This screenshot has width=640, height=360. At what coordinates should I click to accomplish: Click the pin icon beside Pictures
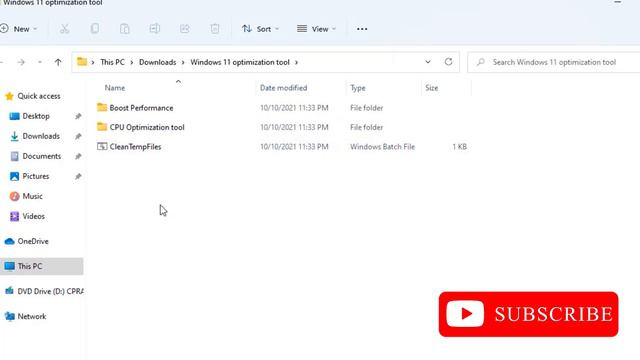coord(78,176)
